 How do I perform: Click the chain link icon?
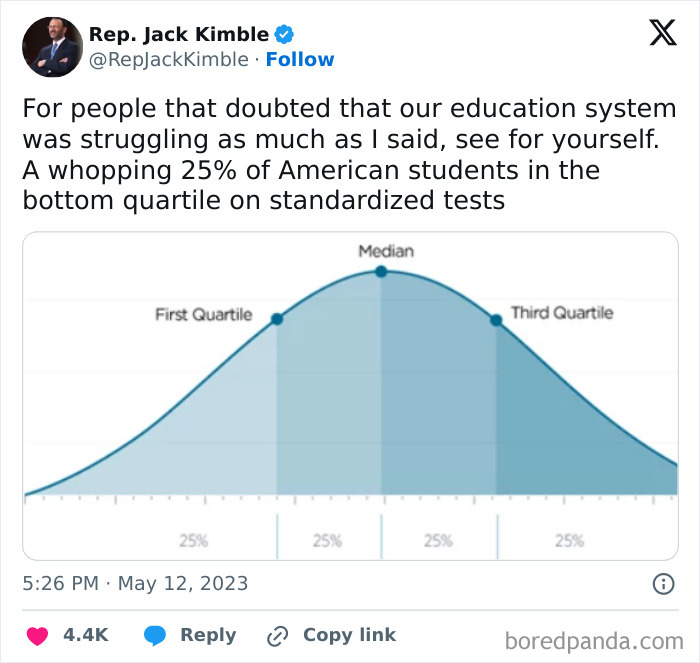(x=277, y=635)
